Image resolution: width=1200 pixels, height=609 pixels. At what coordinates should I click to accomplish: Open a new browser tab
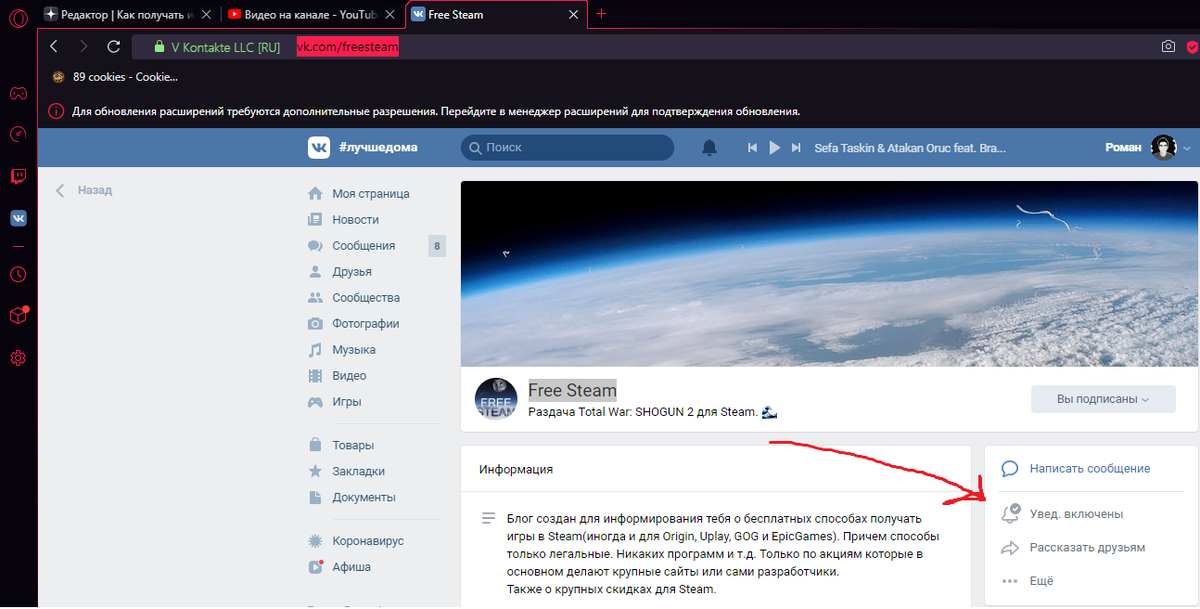[x=601, y=14]
